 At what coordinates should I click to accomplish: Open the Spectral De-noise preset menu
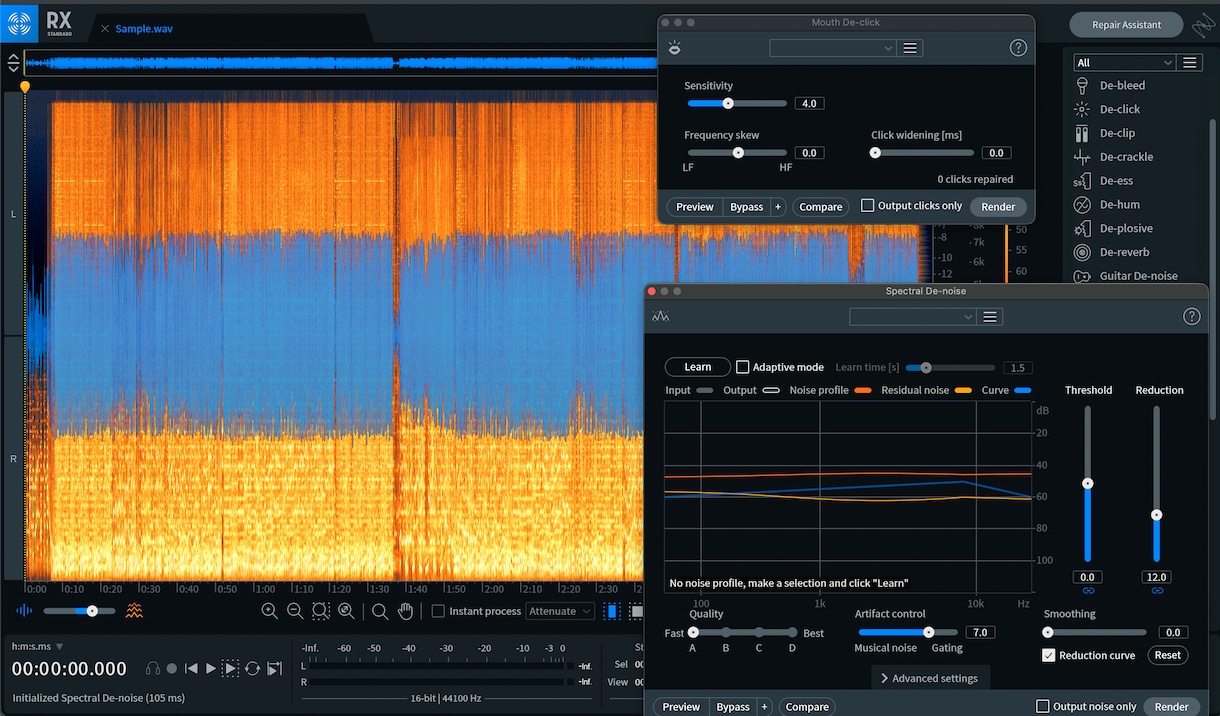coord(990,316)
